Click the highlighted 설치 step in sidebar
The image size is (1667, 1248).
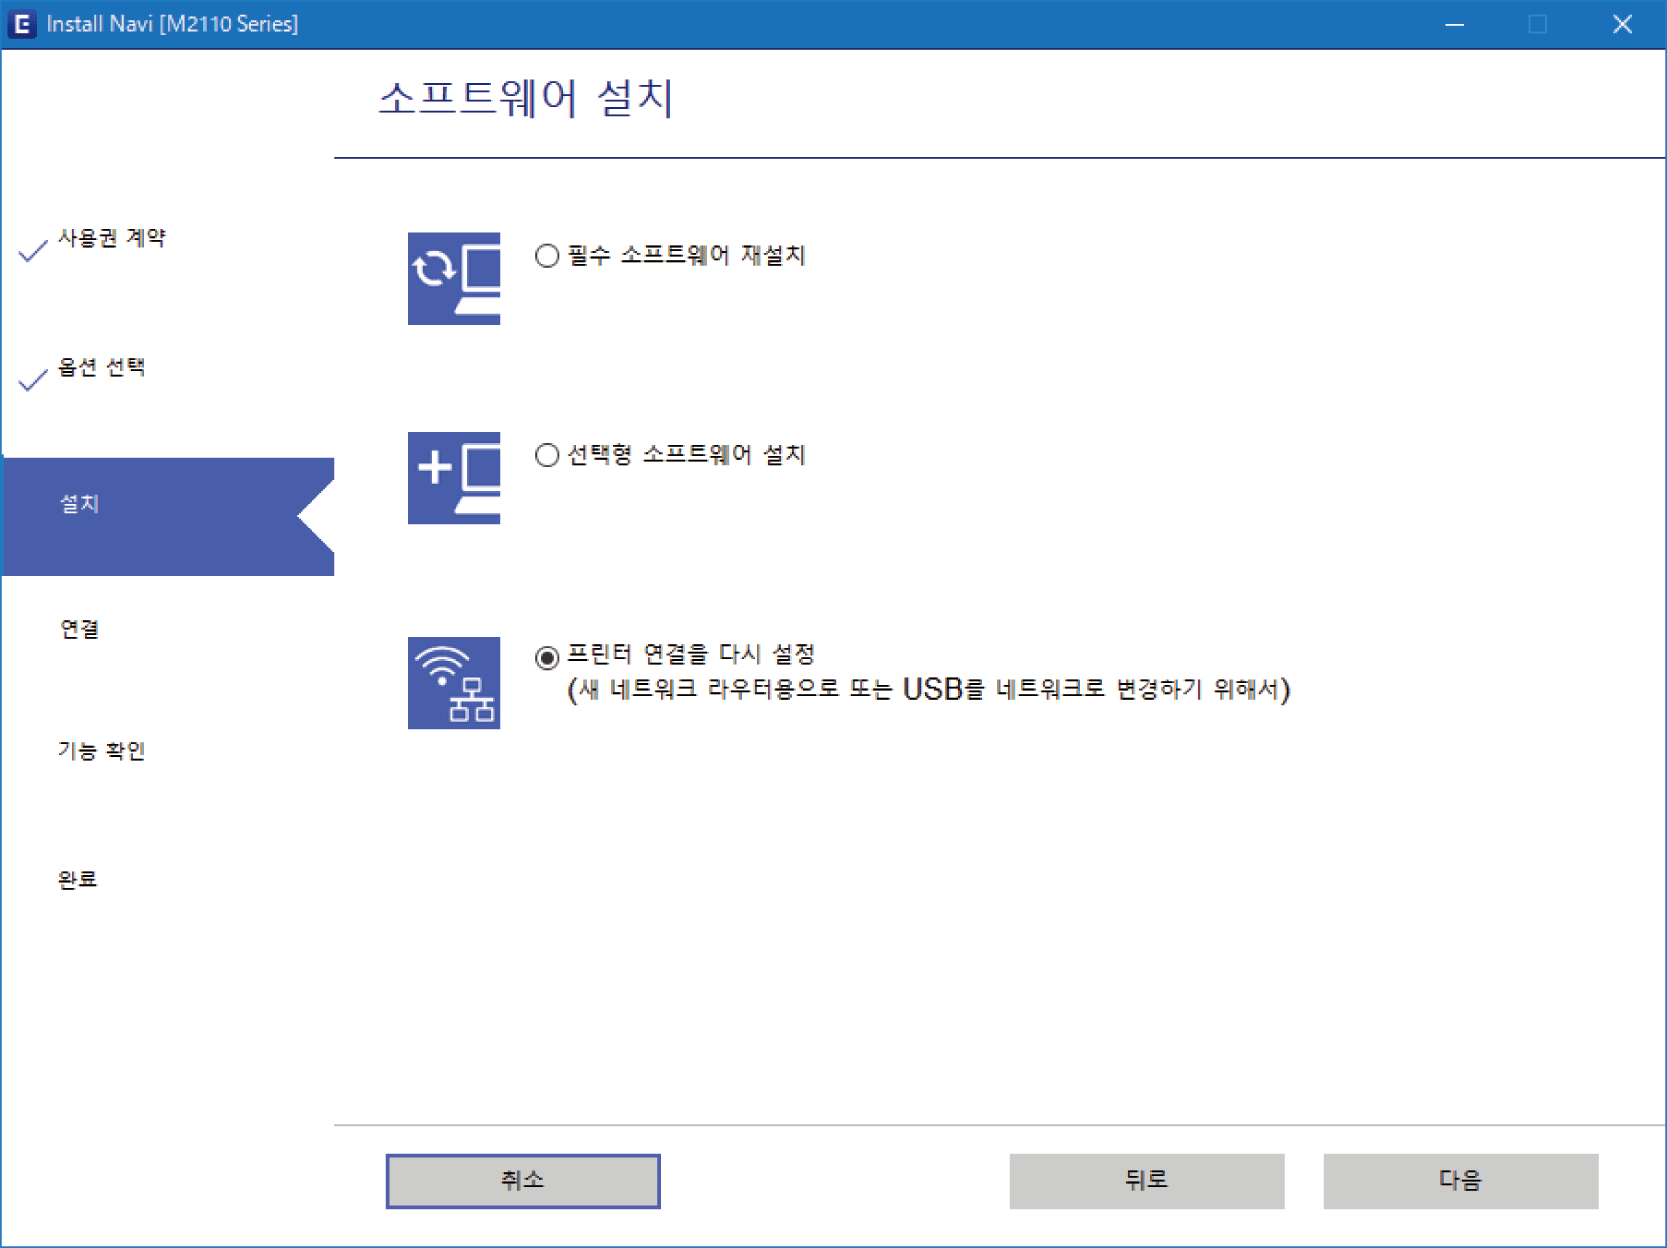[x=80, y=504]
